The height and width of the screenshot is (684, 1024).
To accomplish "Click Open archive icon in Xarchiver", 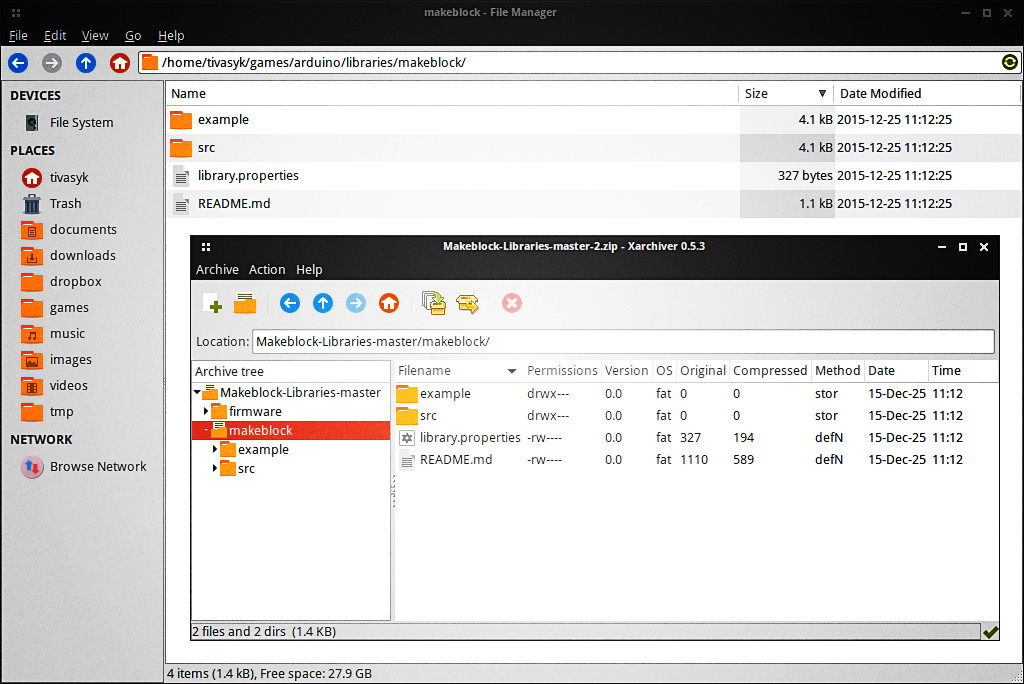I will pos(245,303).
